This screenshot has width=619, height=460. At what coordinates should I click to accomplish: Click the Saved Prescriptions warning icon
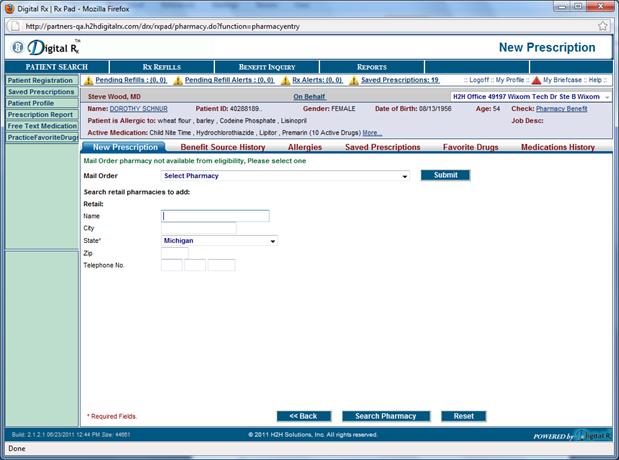click(354, 80)
